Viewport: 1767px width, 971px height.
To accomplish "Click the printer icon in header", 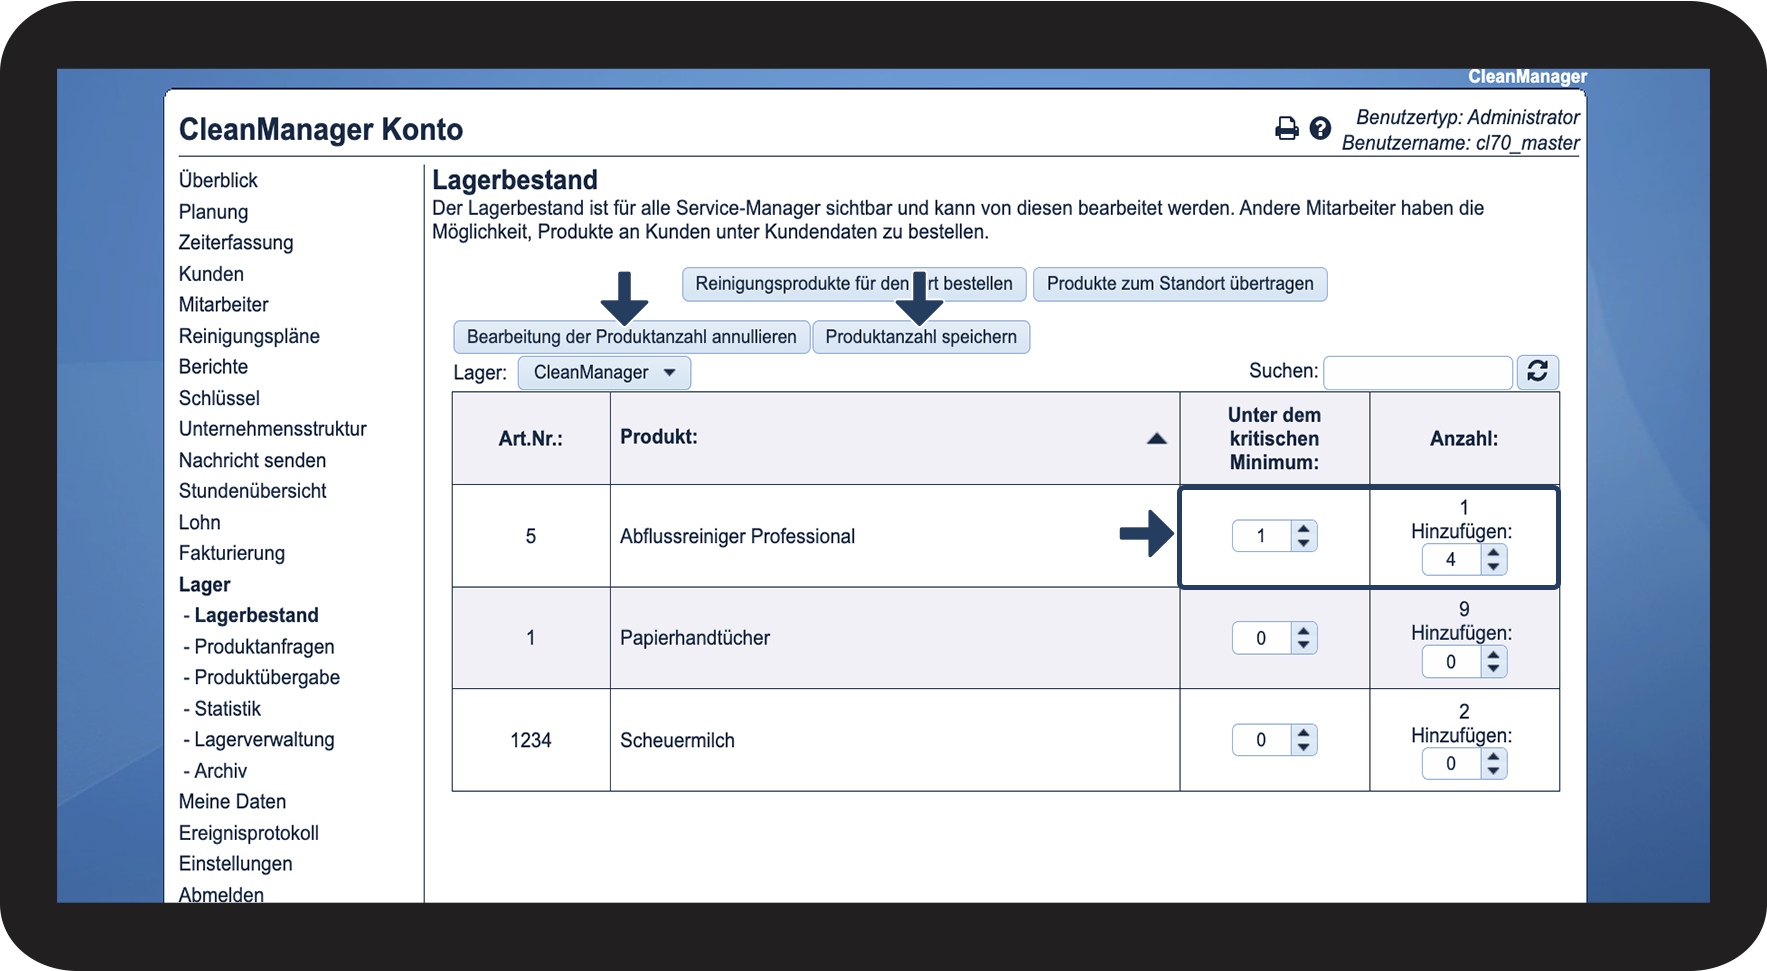I will 1286,128.
